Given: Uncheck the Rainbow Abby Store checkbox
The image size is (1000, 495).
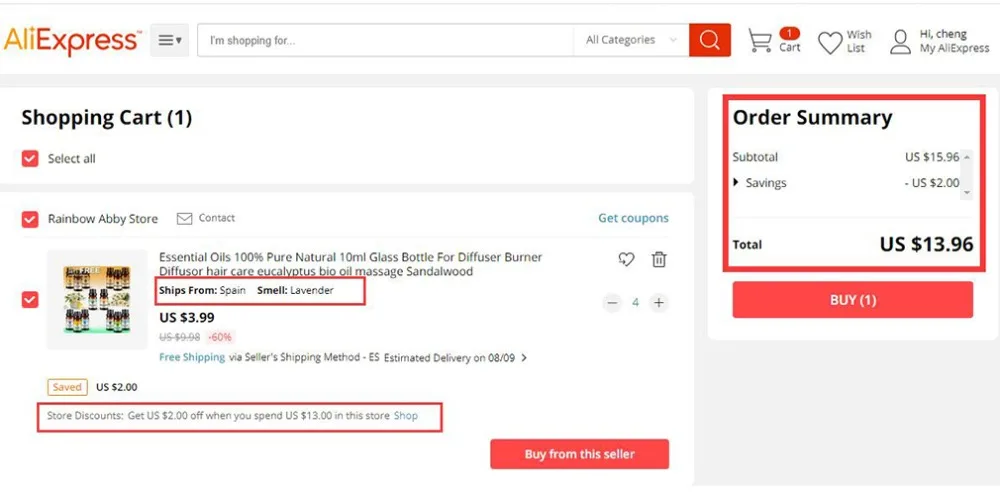Looking at the screenshot, I should (30, 219).
